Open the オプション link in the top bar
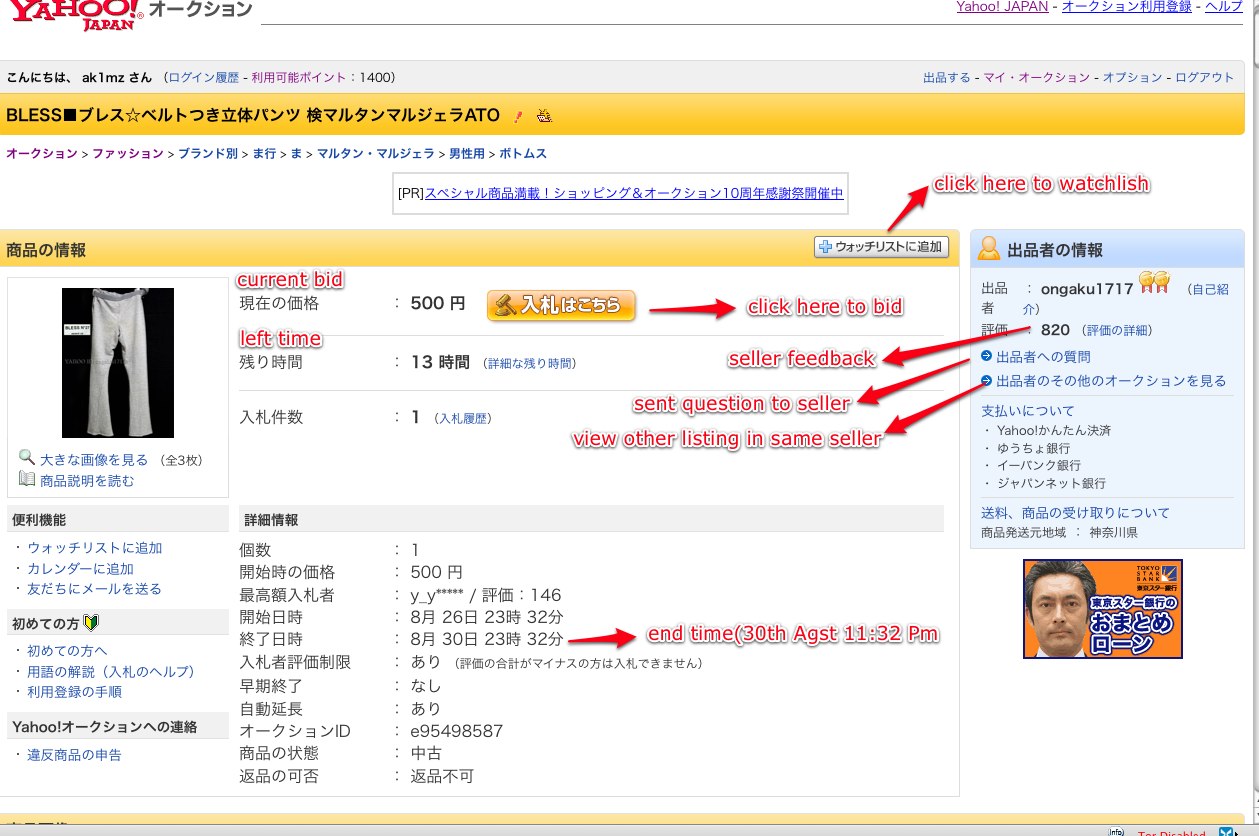The width and height of the screenshot is (1259, 836). point(1132,77)
